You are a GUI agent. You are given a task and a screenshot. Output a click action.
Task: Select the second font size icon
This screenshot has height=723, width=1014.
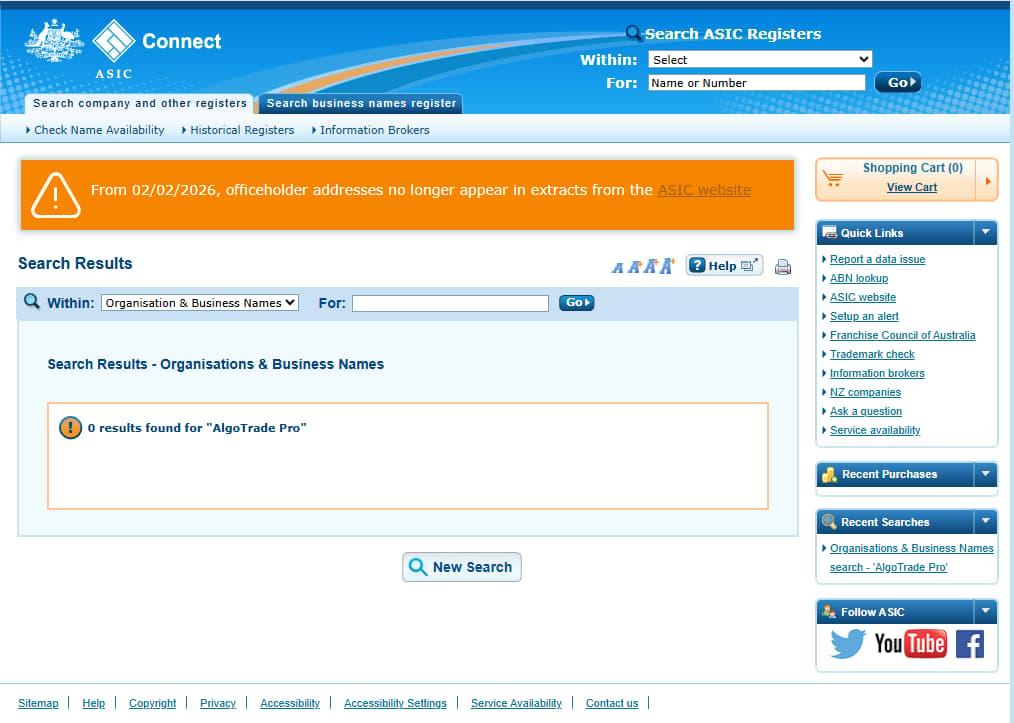coord(634,266)
